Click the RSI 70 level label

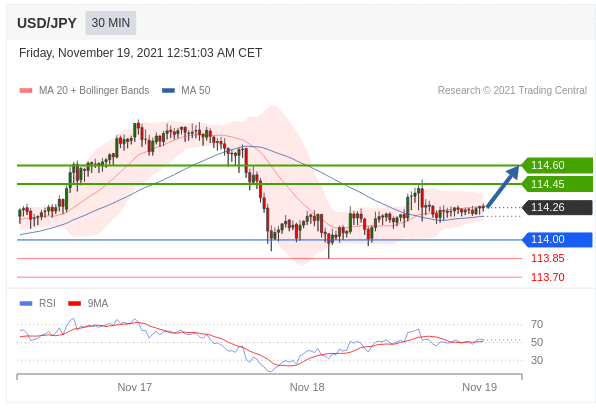click(x=537, y=324)
